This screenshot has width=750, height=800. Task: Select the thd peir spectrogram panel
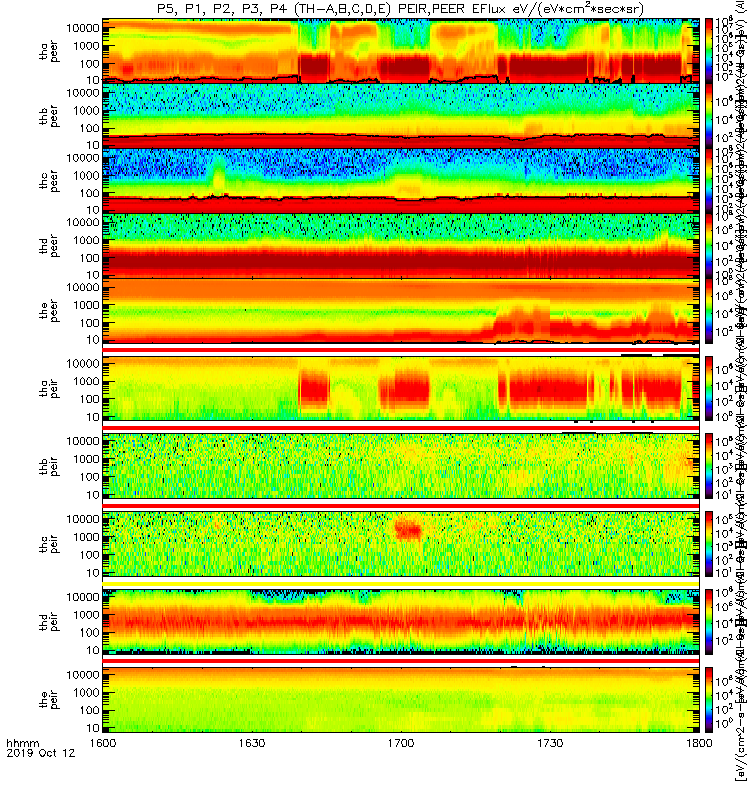401,621
